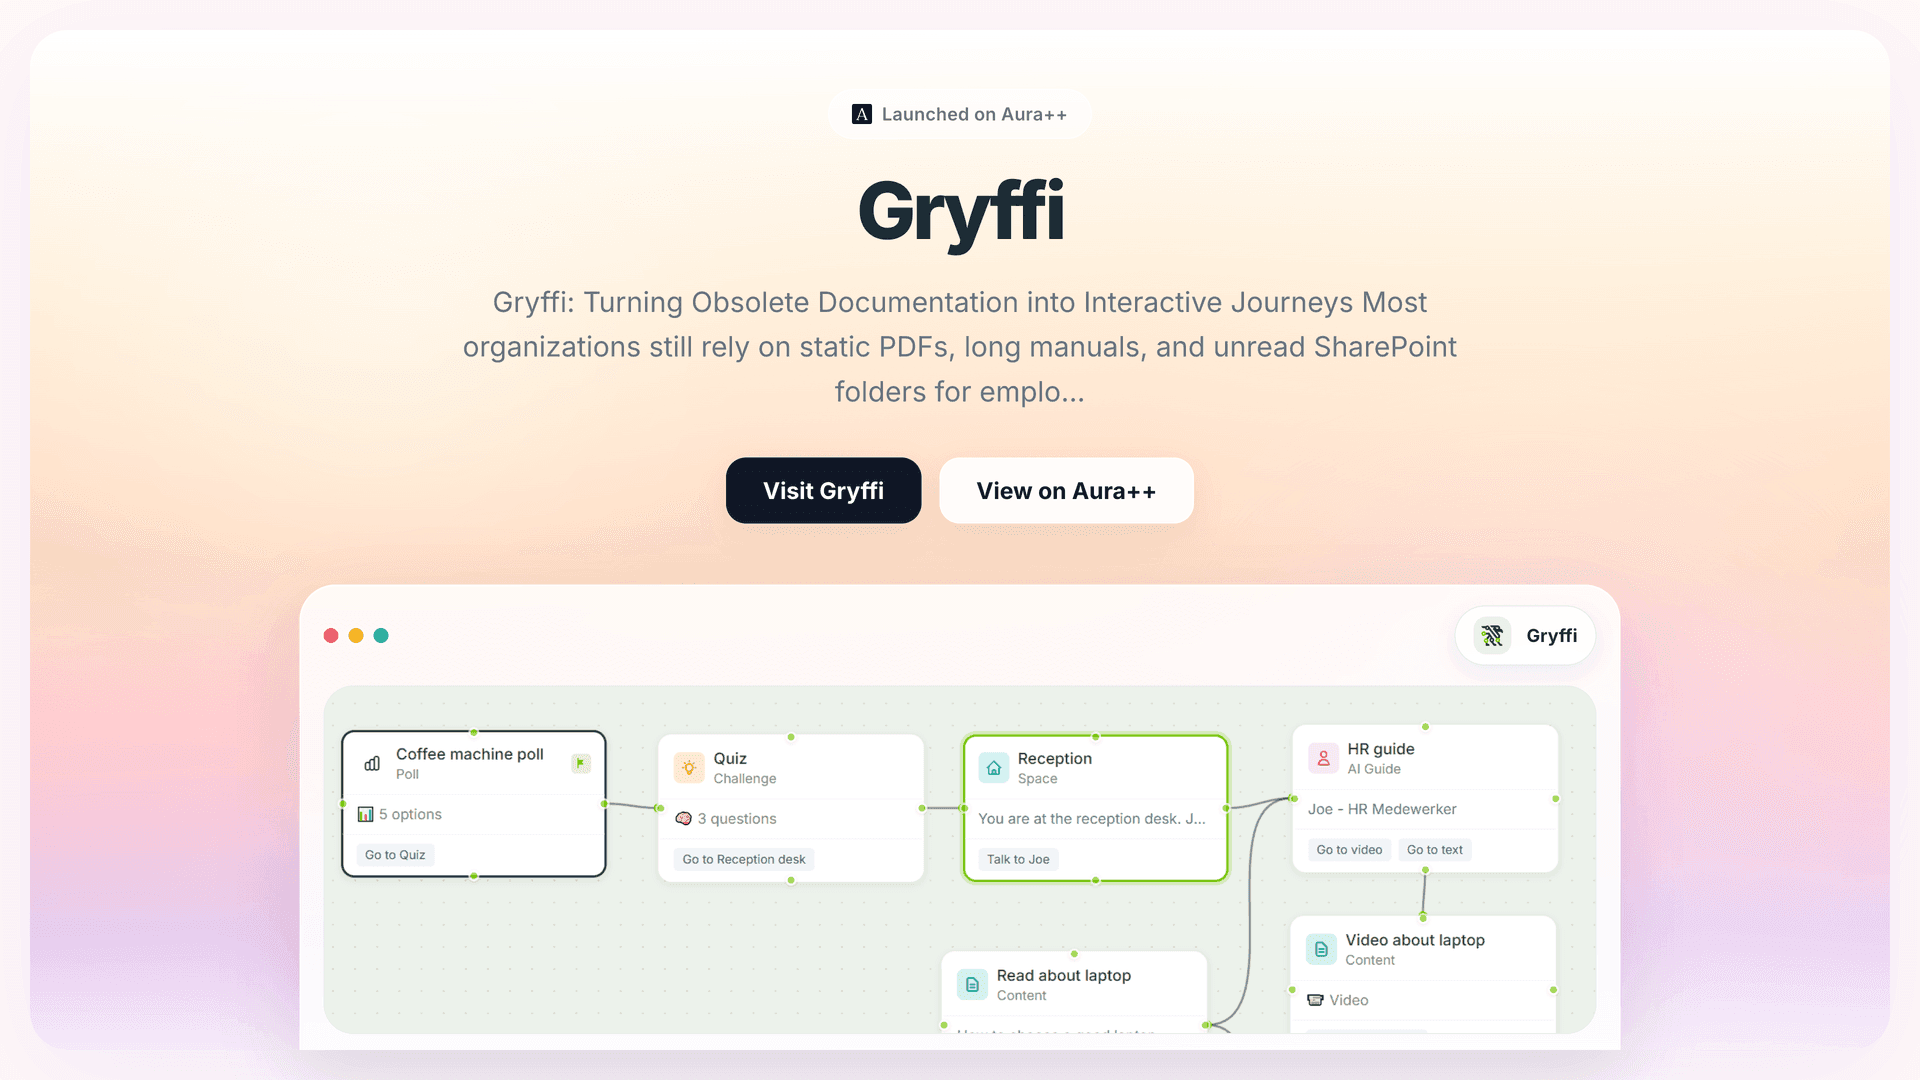Click document icon on Read about laptop card
The width and height of the screenshot is (1920, 1080).
pyautogui.click(x=972, y=985)
